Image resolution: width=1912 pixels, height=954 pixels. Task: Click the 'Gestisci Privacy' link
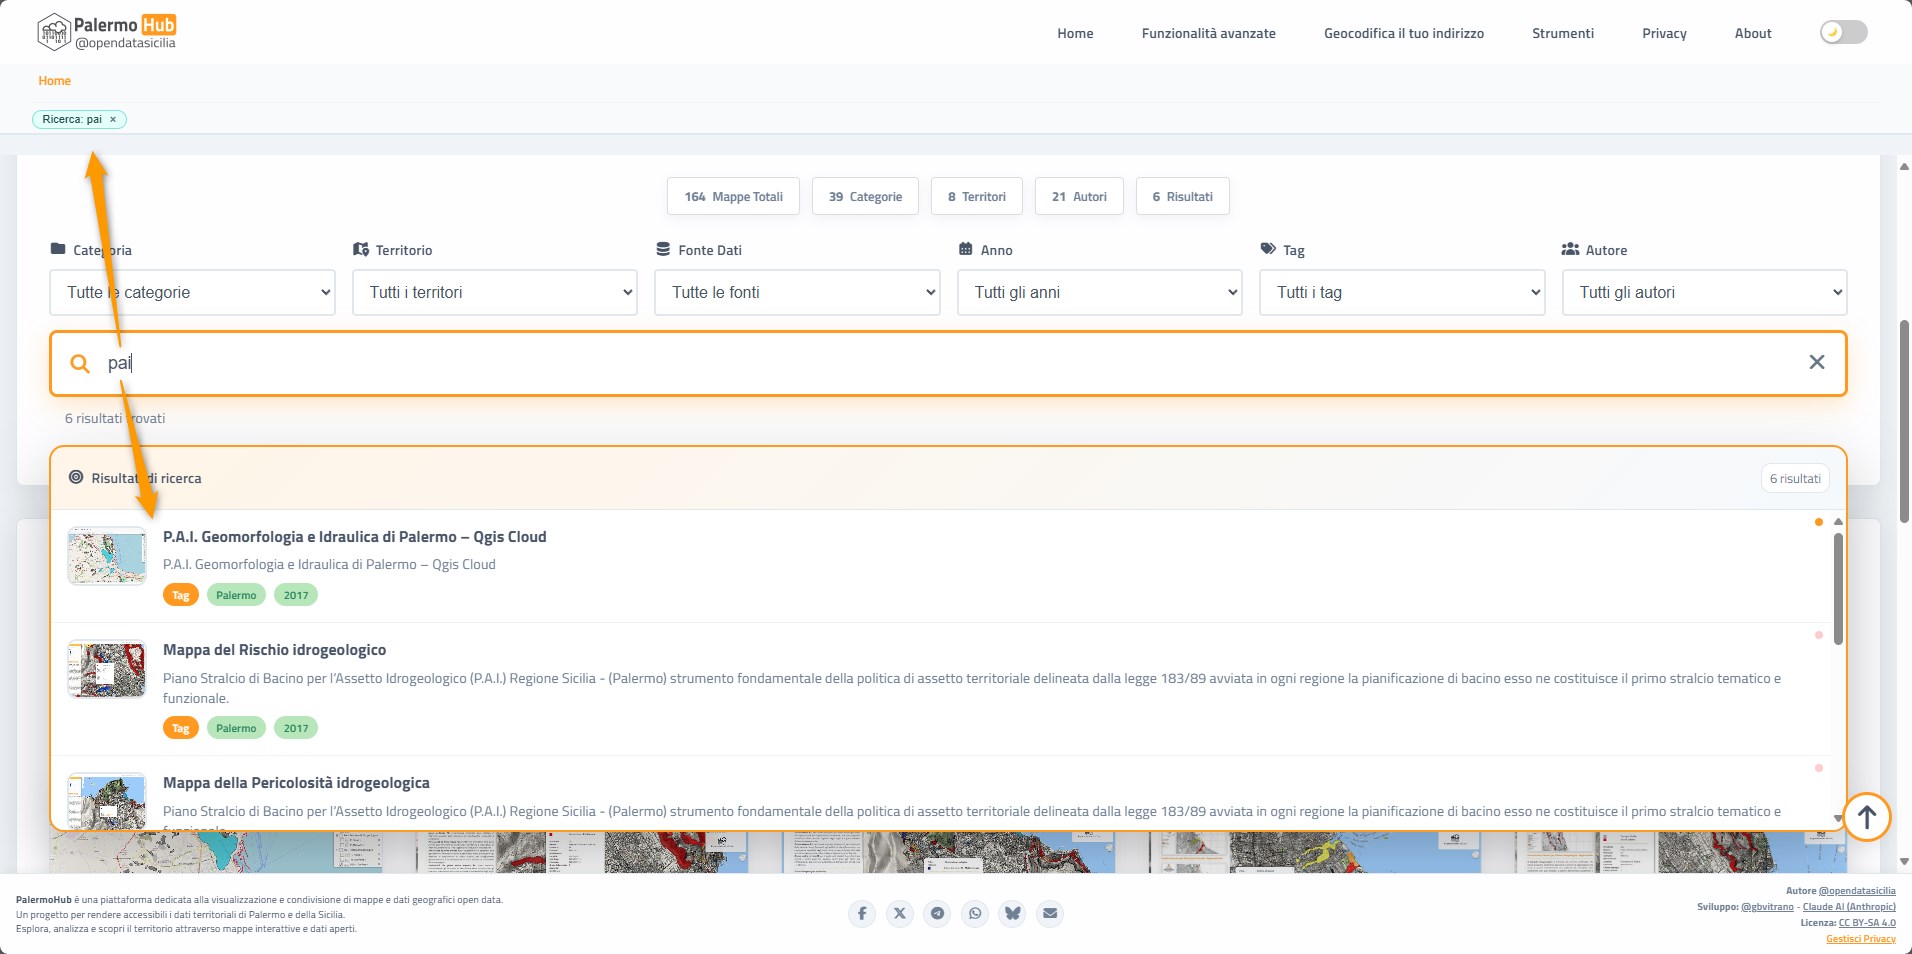click(x=1860, y=939)
